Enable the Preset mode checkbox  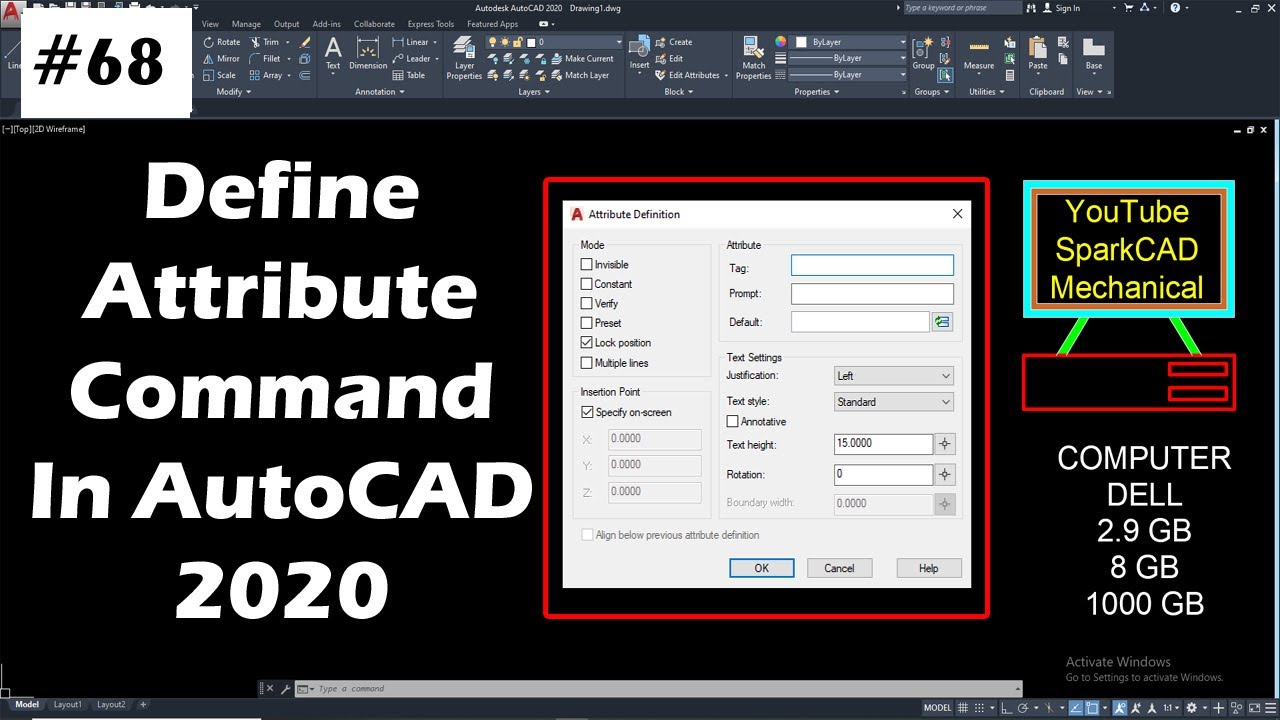(x=587, y=323)
